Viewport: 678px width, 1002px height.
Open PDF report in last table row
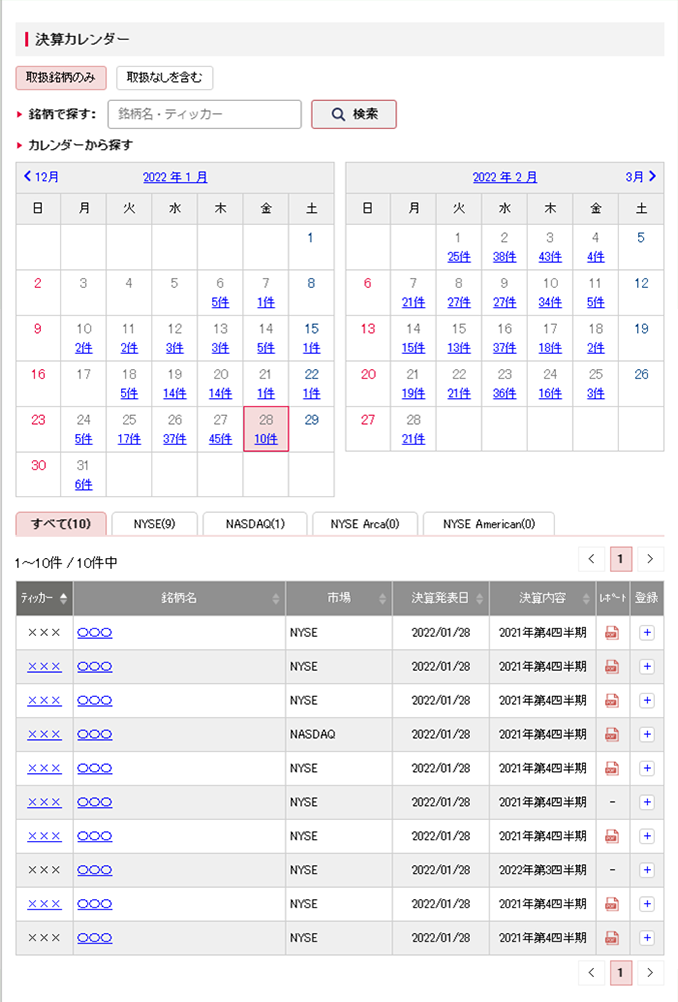point(612,938)
